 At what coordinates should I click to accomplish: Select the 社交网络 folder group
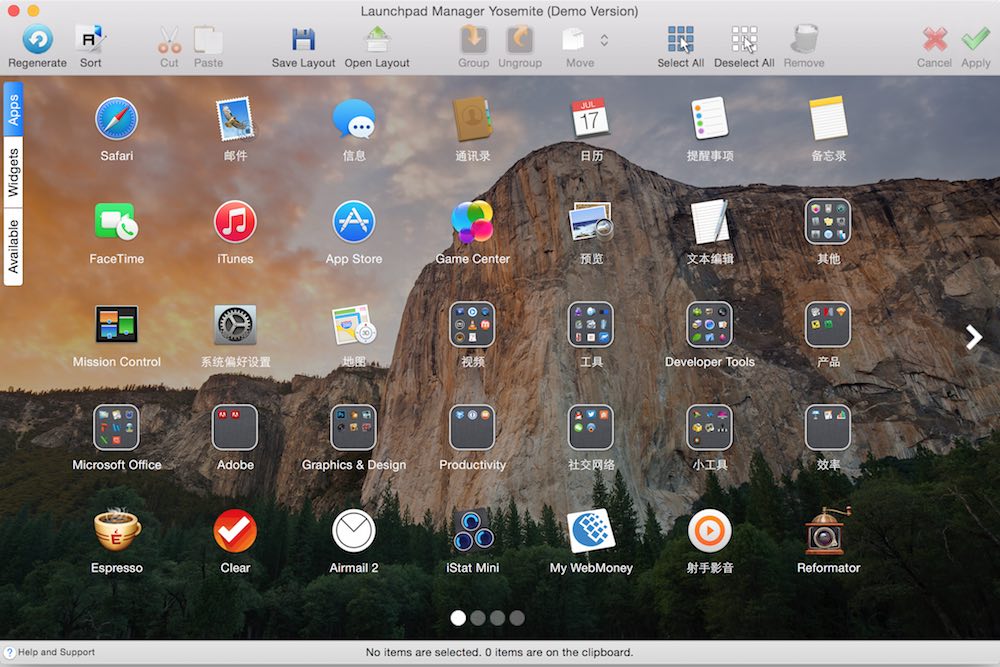591,427
